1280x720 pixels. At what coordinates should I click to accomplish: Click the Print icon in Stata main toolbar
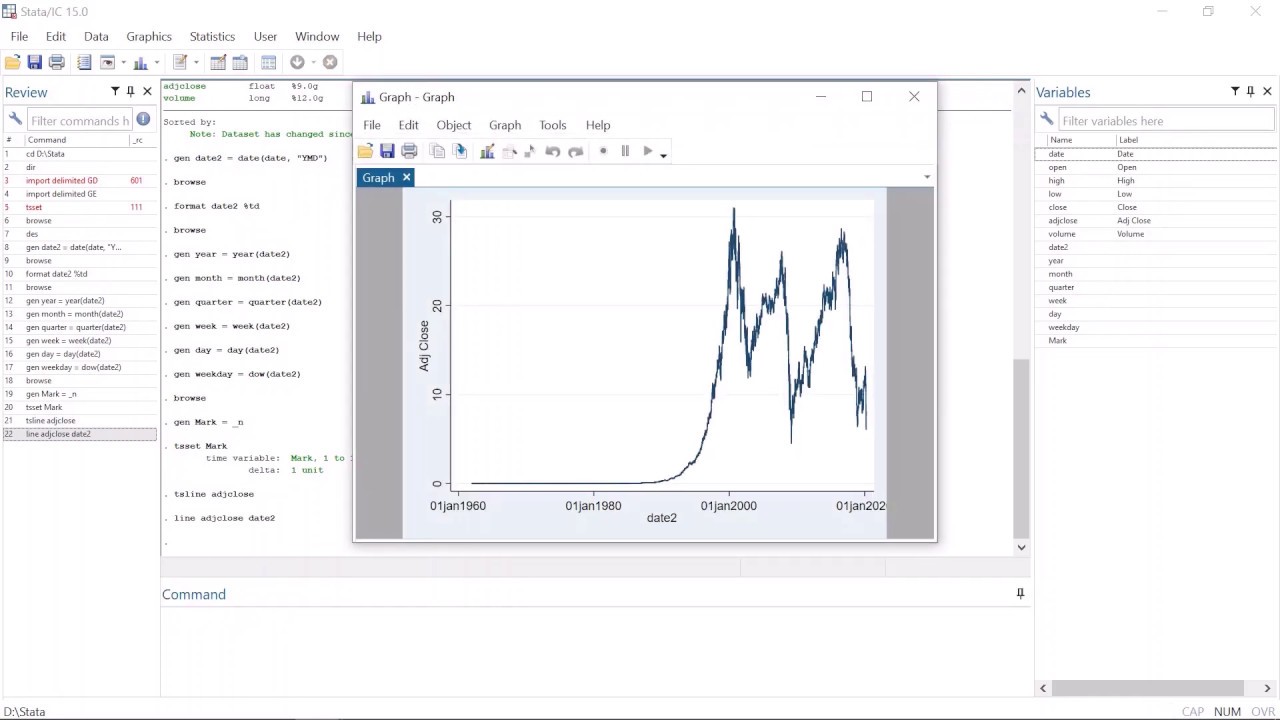(x=57, y=62)
